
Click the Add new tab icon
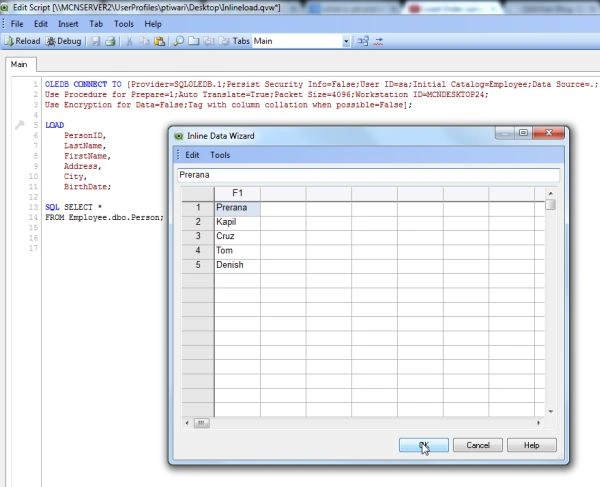click(x=194, y=41)
